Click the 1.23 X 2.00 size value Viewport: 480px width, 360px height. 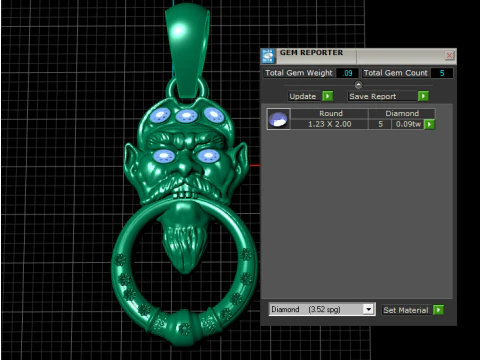(x=330, y=124)
